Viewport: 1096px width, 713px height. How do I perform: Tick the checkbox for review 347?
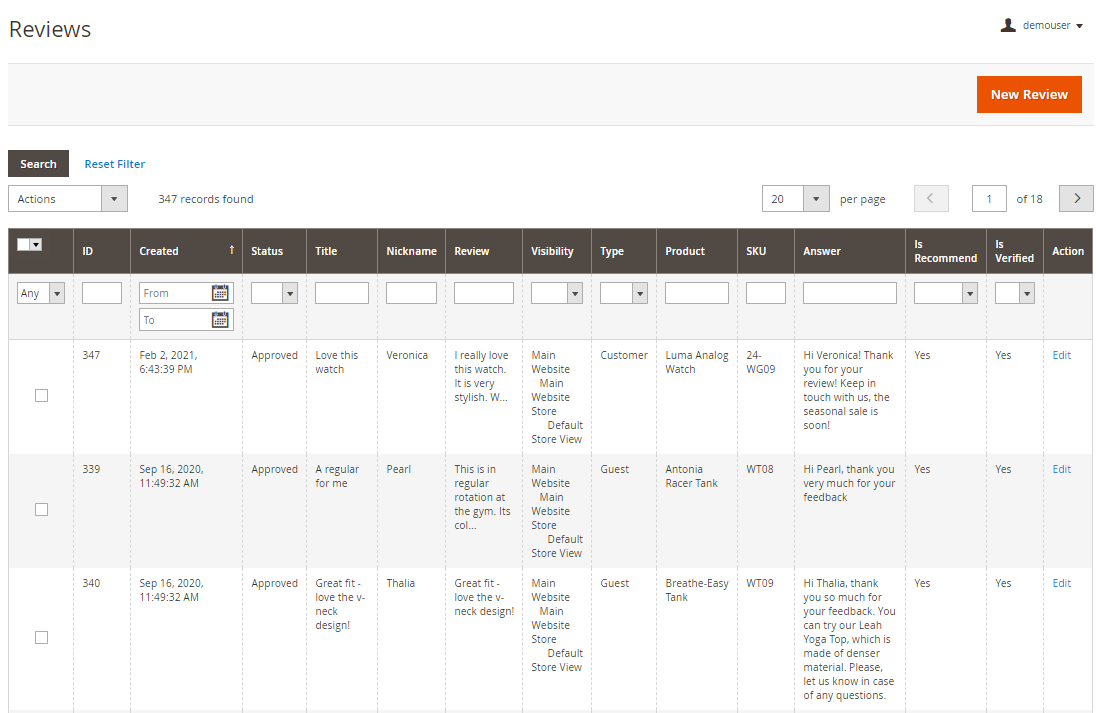point(41,396)
